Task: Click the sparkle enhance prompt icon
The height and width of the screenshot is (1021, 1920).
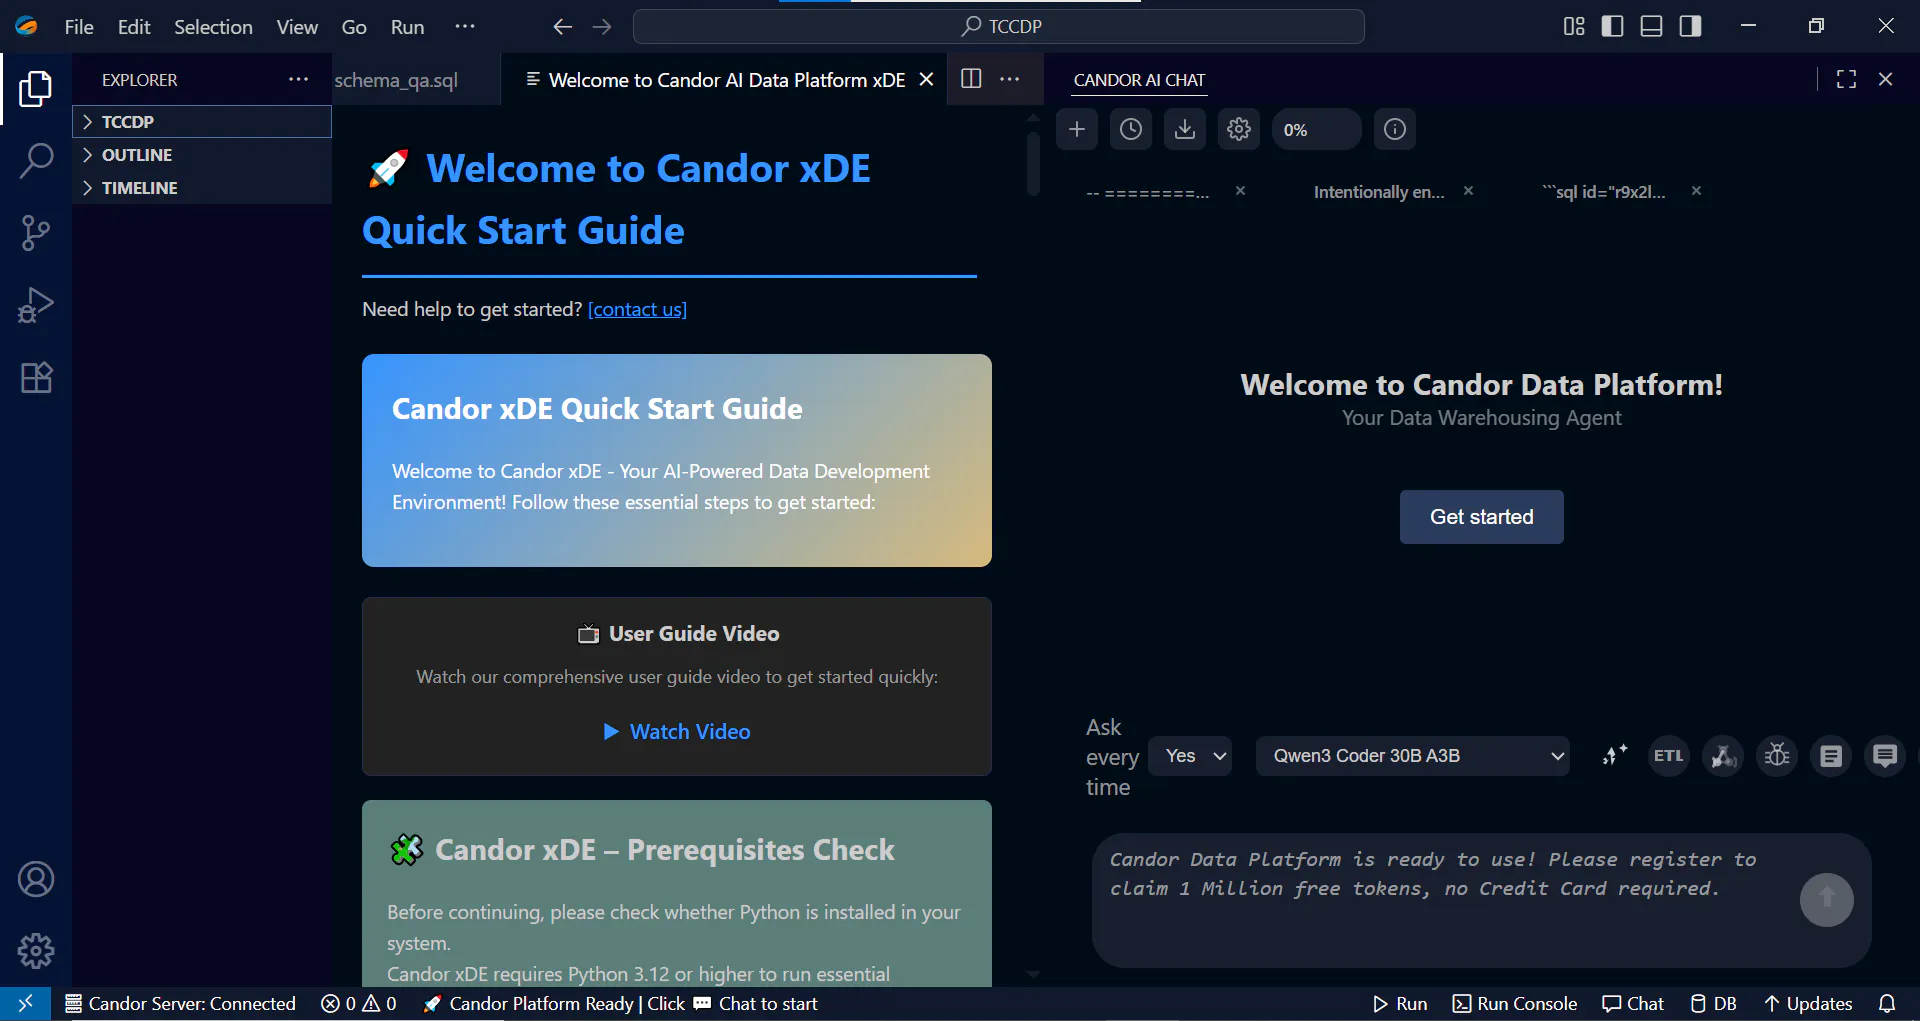Action: pyautogui.click(x=1615, y=756)
